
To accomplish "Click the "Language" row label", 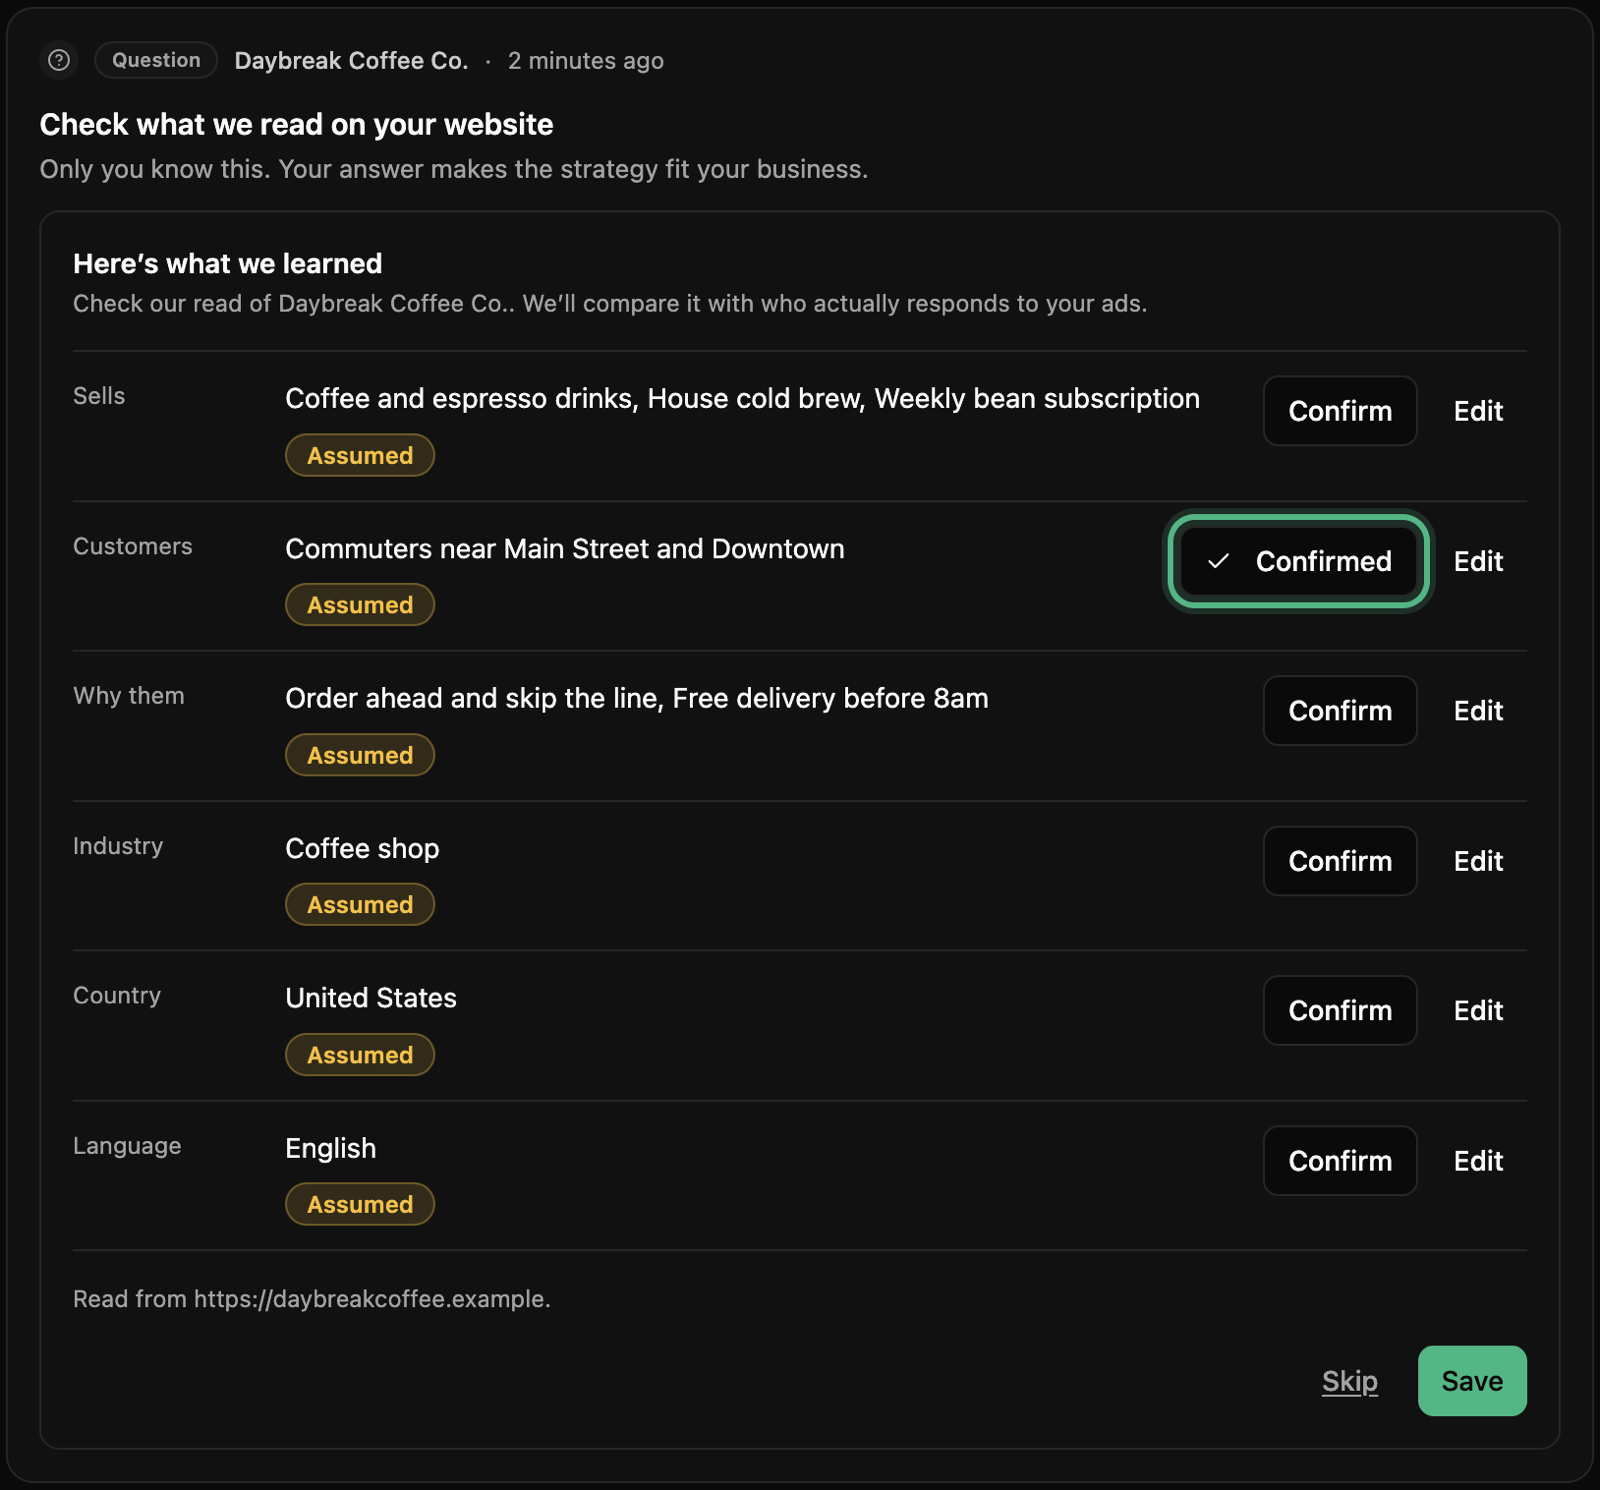I will pyautogui.click(x=127, y=1146).
